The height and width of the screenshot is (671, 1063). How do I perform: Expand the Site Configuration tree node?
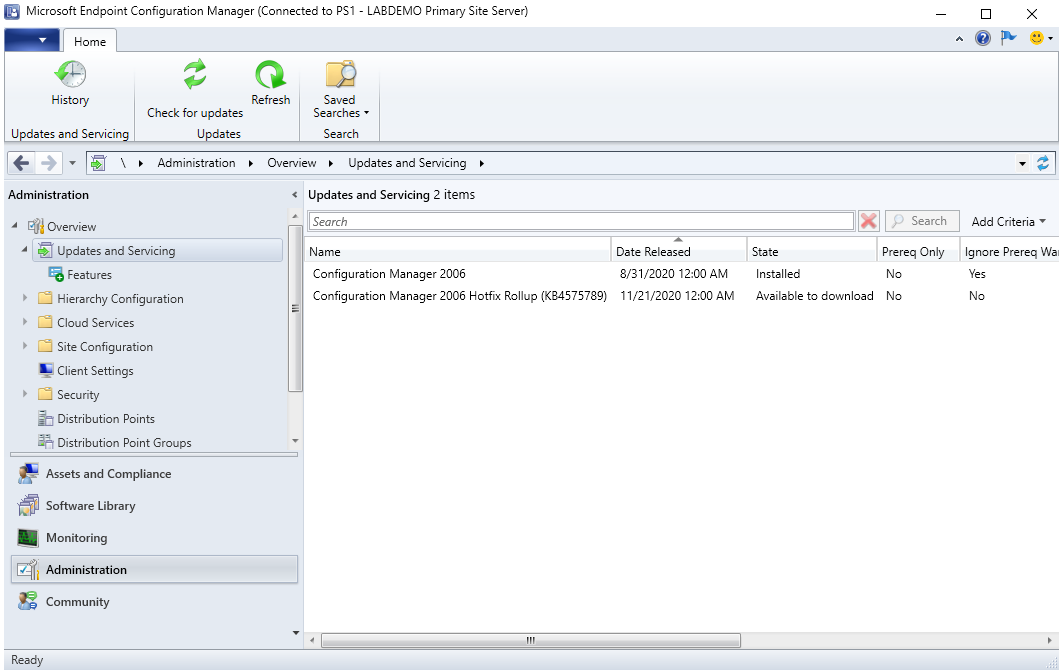26,347
